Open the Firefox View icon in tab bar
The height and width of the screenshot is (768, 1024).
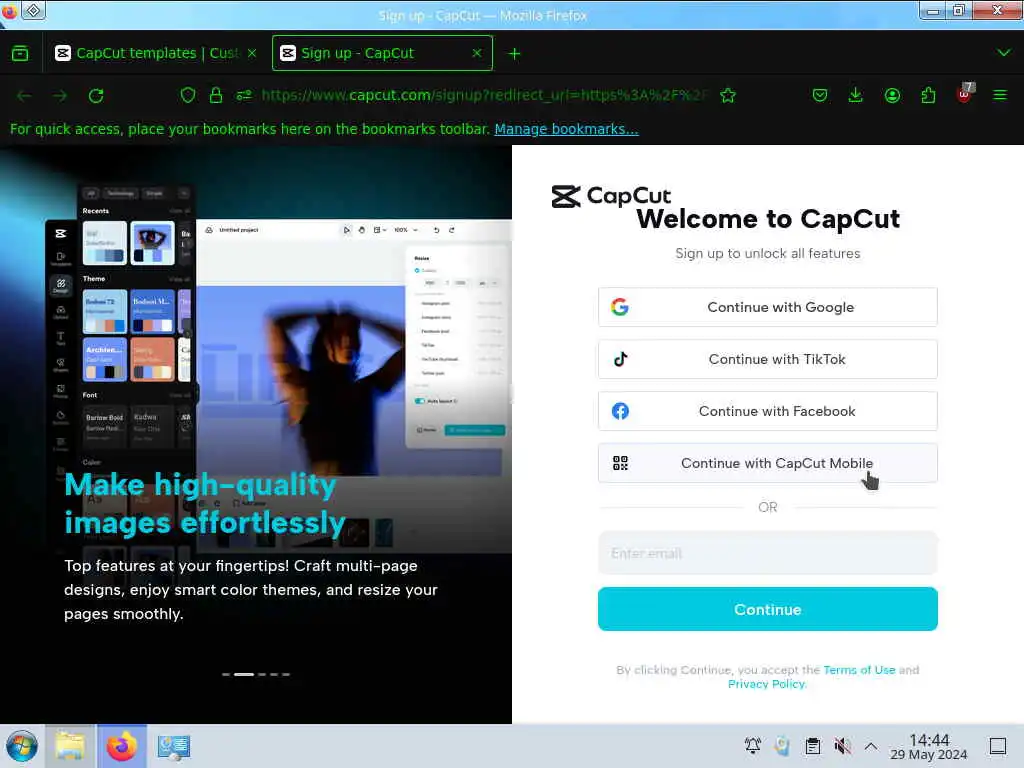[x=20, y=53]
